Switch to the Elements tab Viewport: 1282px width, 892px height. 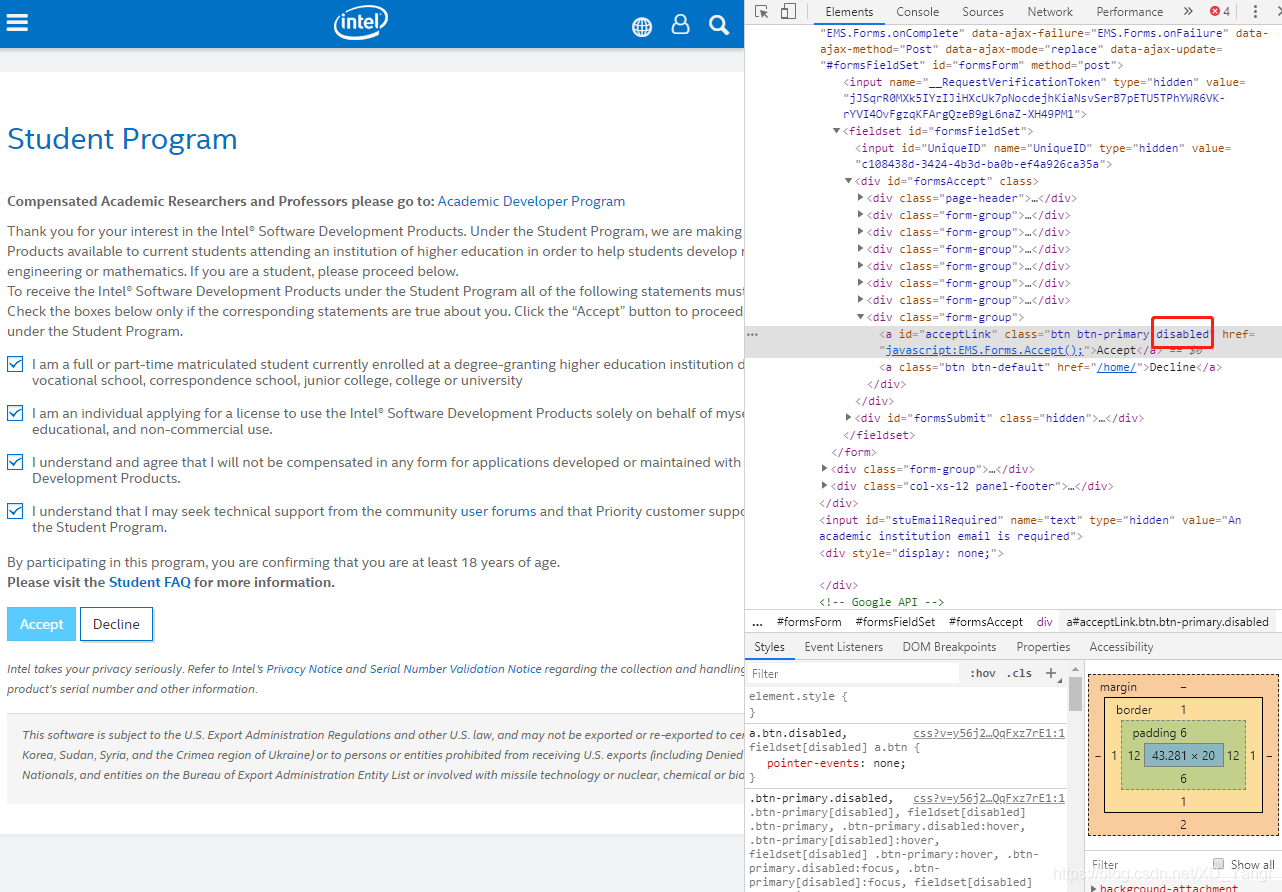click(x=849, y=12)
